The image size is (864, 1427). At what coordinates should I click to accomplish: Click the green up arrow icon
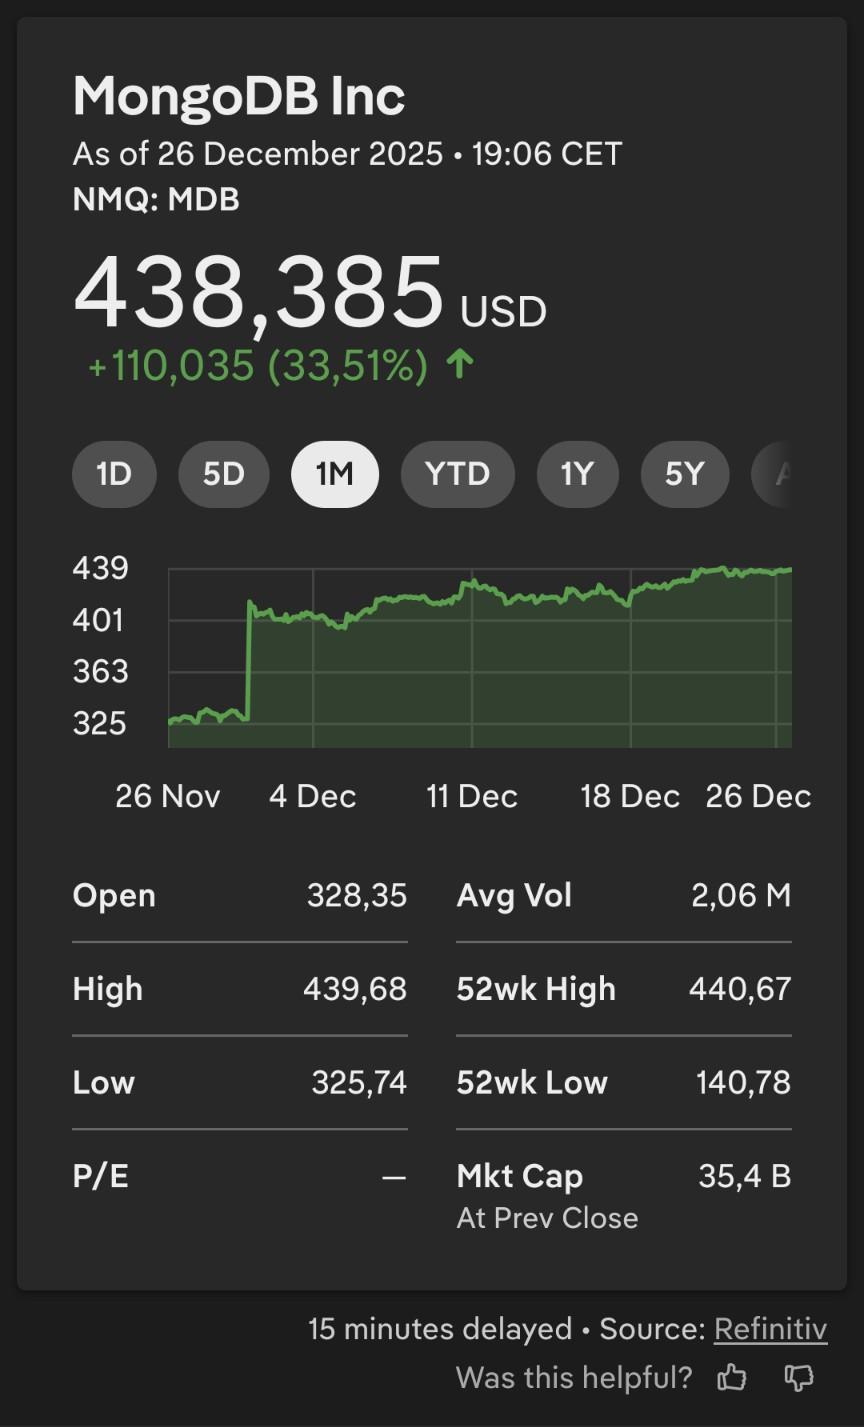[459, 365]
